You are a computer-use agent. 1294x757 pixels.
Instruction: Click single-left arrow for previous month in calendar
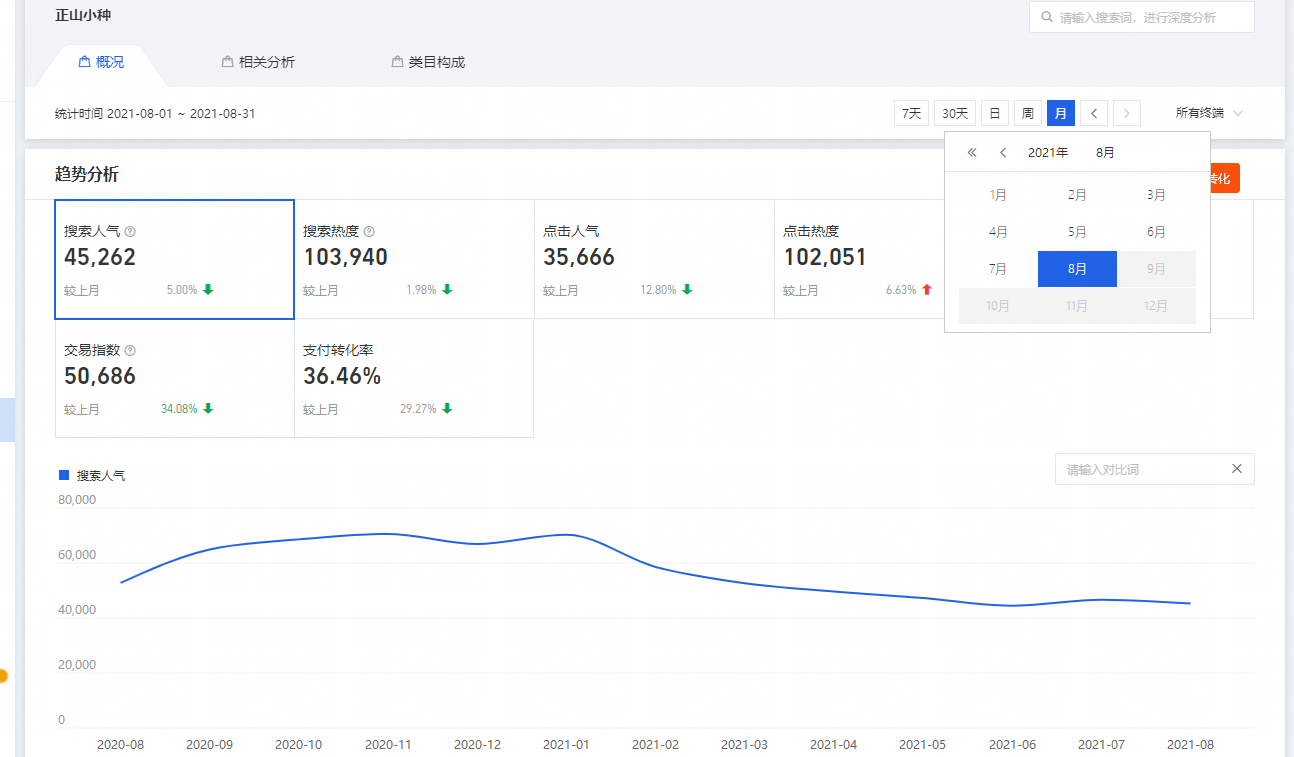pyautogui.click(x=1003, y=153)
